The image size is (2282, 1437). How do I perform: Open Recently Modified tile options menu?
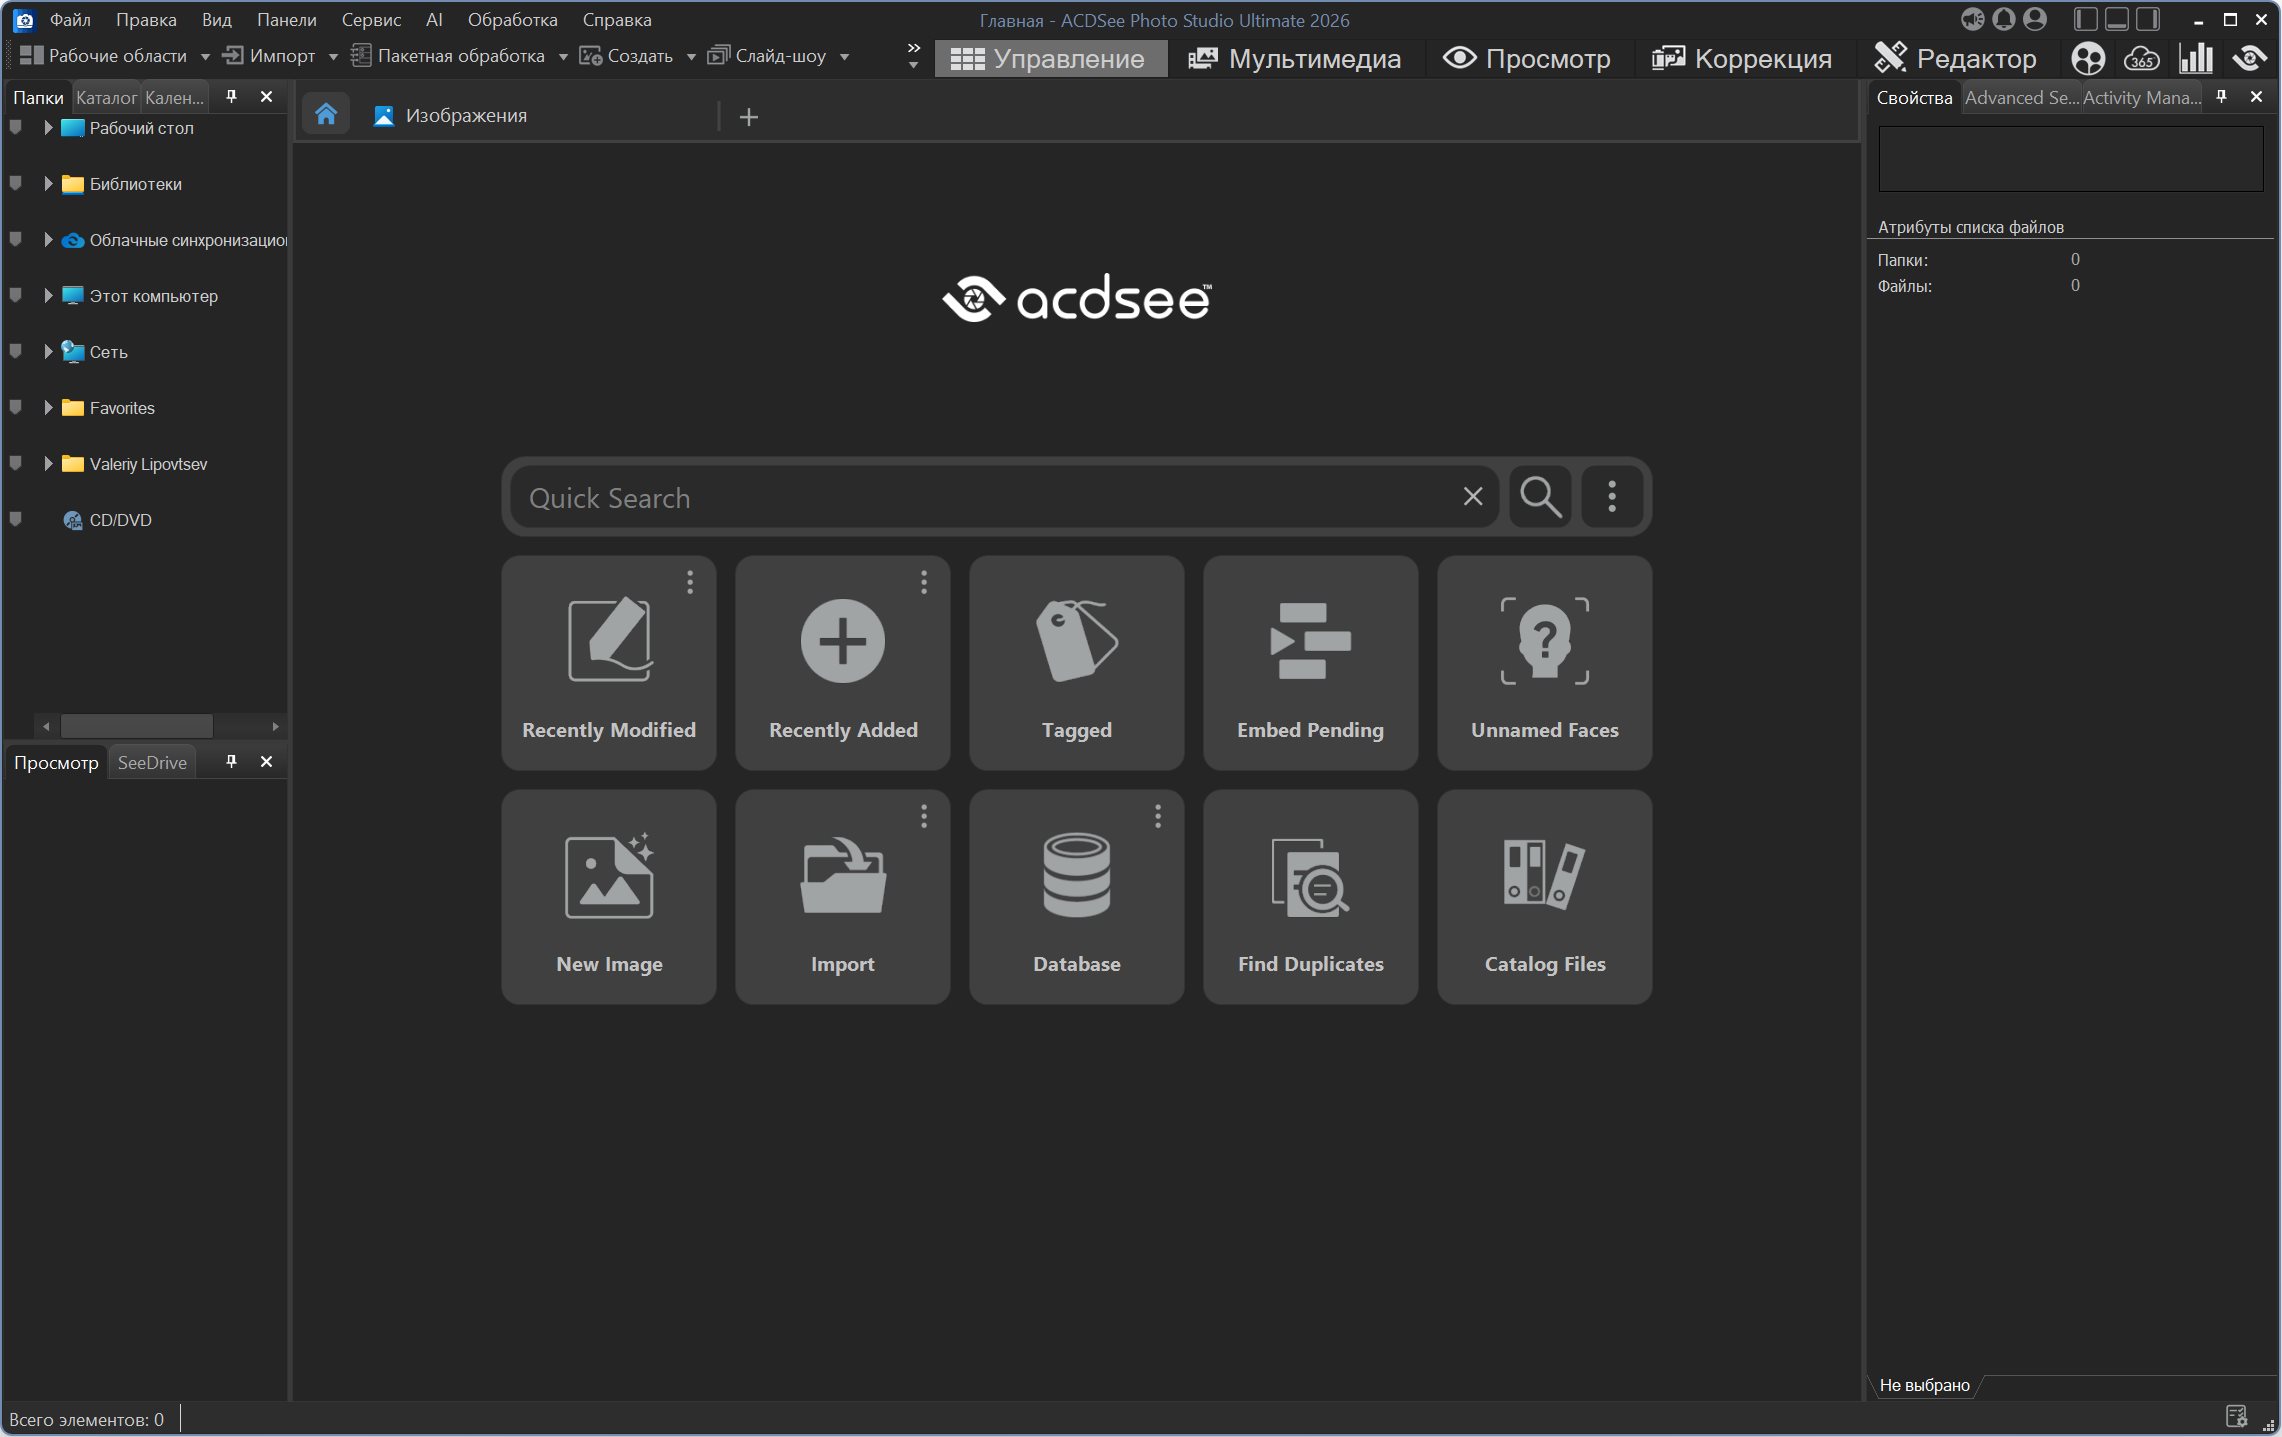pyautogui.click(x=690, y=582)
